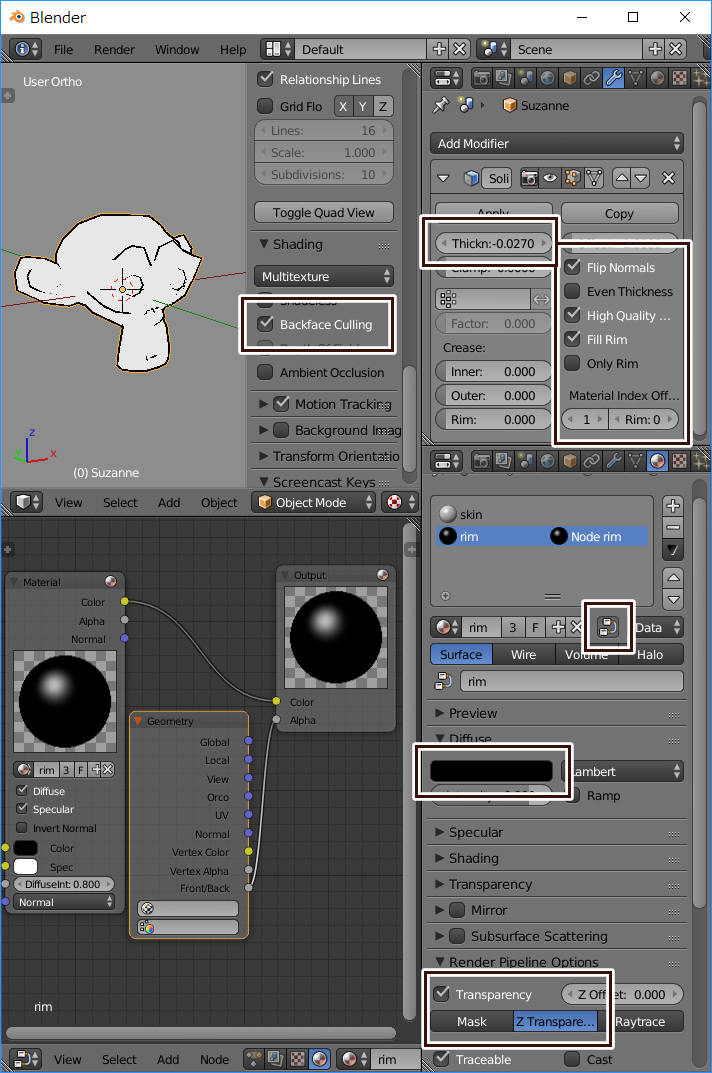Toggle Solidify viewport visibility eye icon
Screen dimensions: 712x1073
(550, 179)
